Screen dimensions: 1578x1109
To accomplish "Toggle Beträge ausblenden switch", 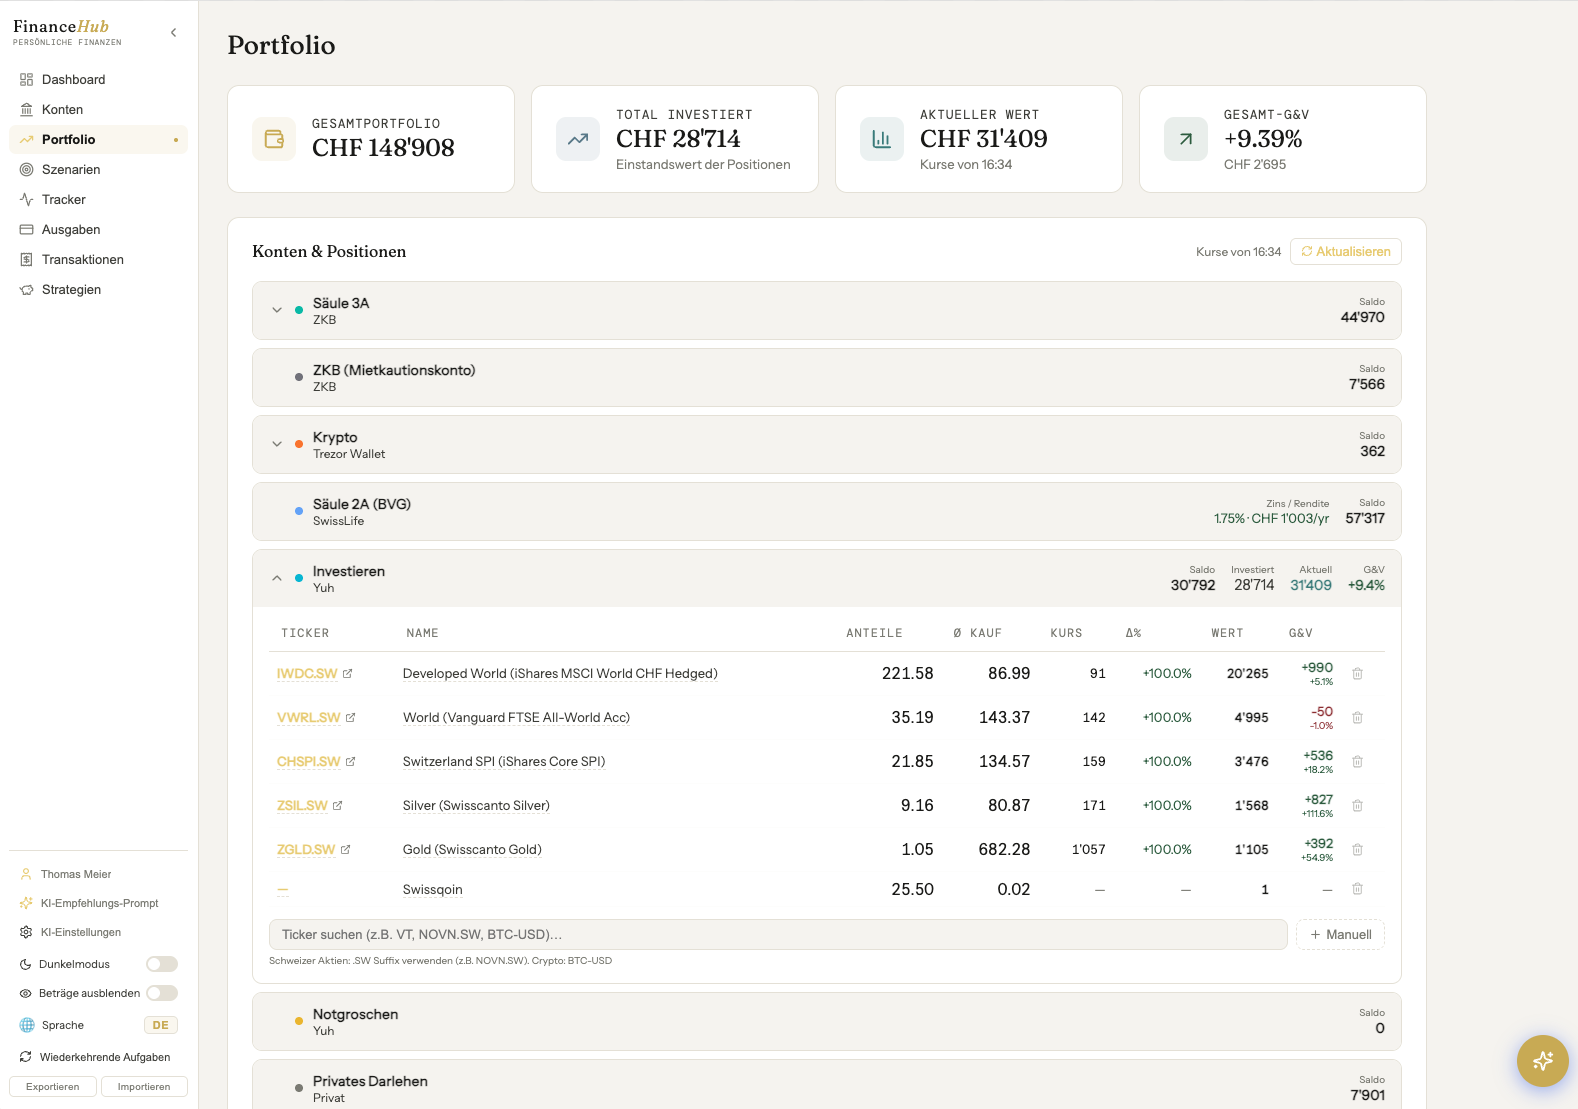I will [x=162, y=993].
